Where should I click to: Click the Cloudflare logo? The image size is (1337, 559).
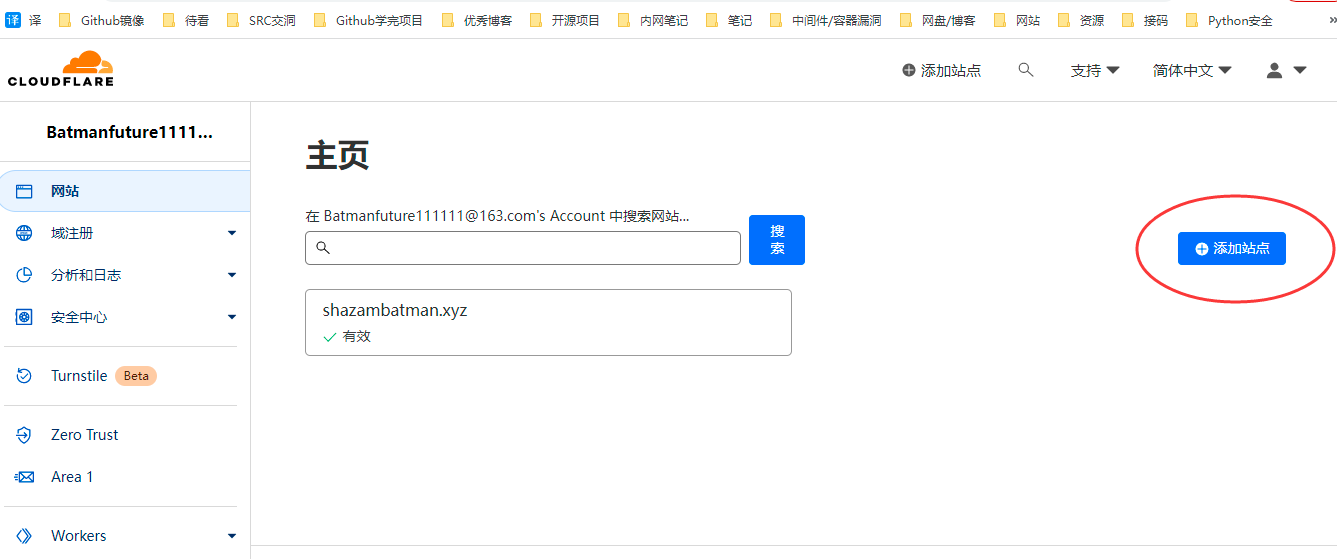[61, 69]
